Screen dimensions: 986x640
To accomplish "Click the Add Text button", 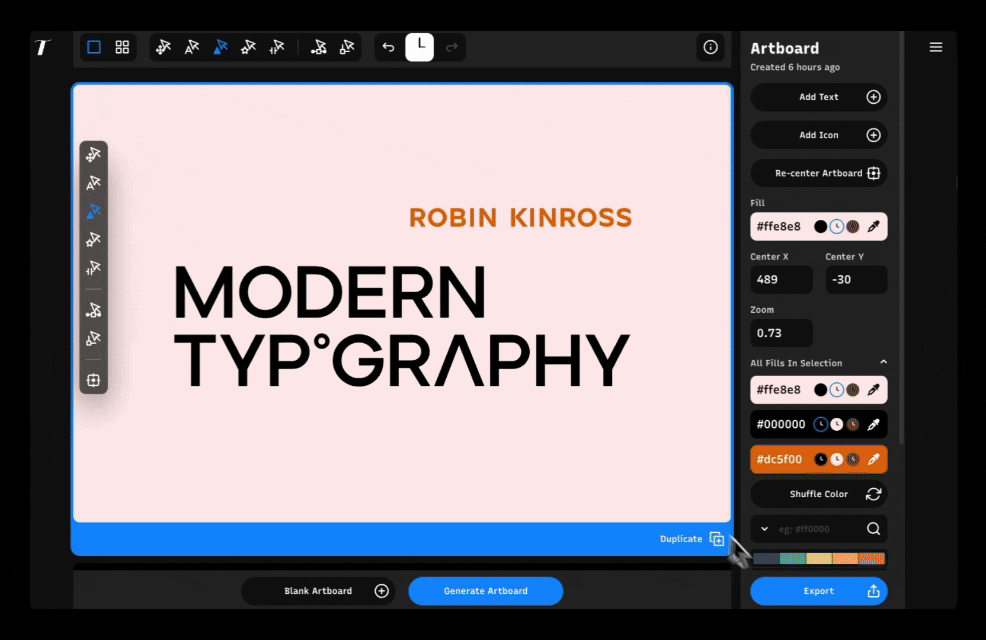I will (819, 97).
